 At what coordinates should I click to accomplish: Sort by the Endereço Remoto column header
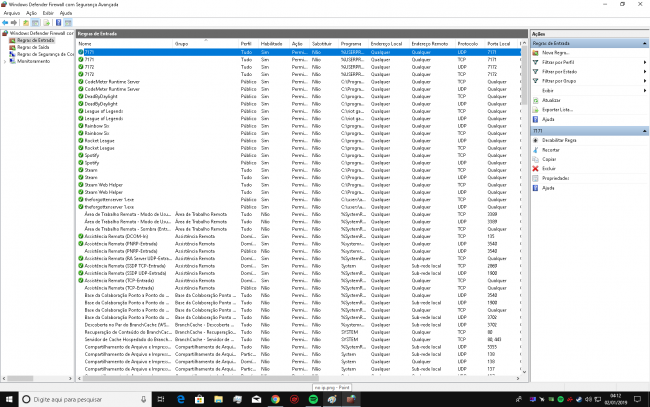click(x=432, y=44)
